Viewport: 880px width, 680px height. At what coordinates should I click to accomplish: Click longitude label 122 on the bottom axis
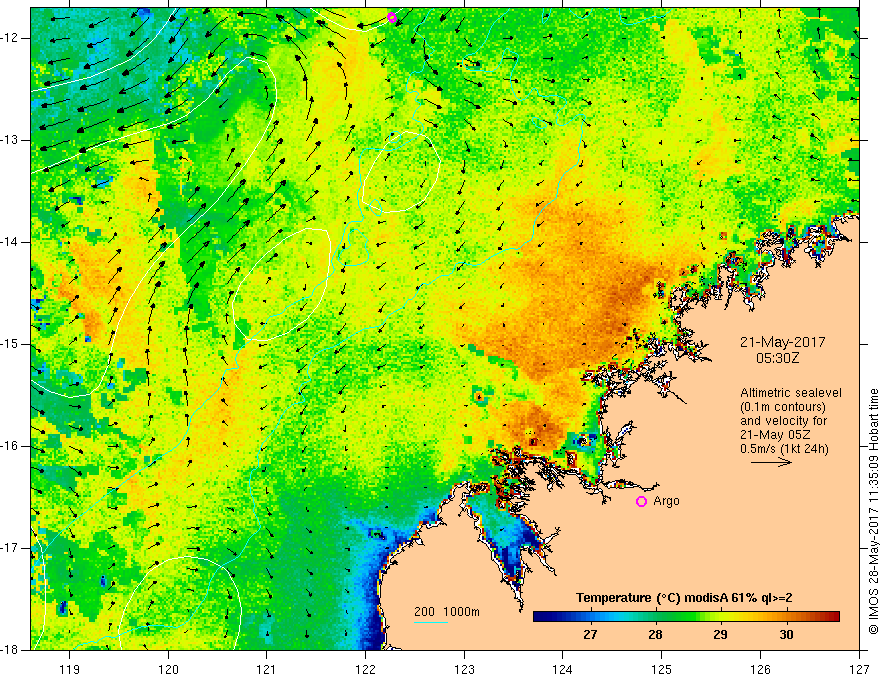(365, 669)
